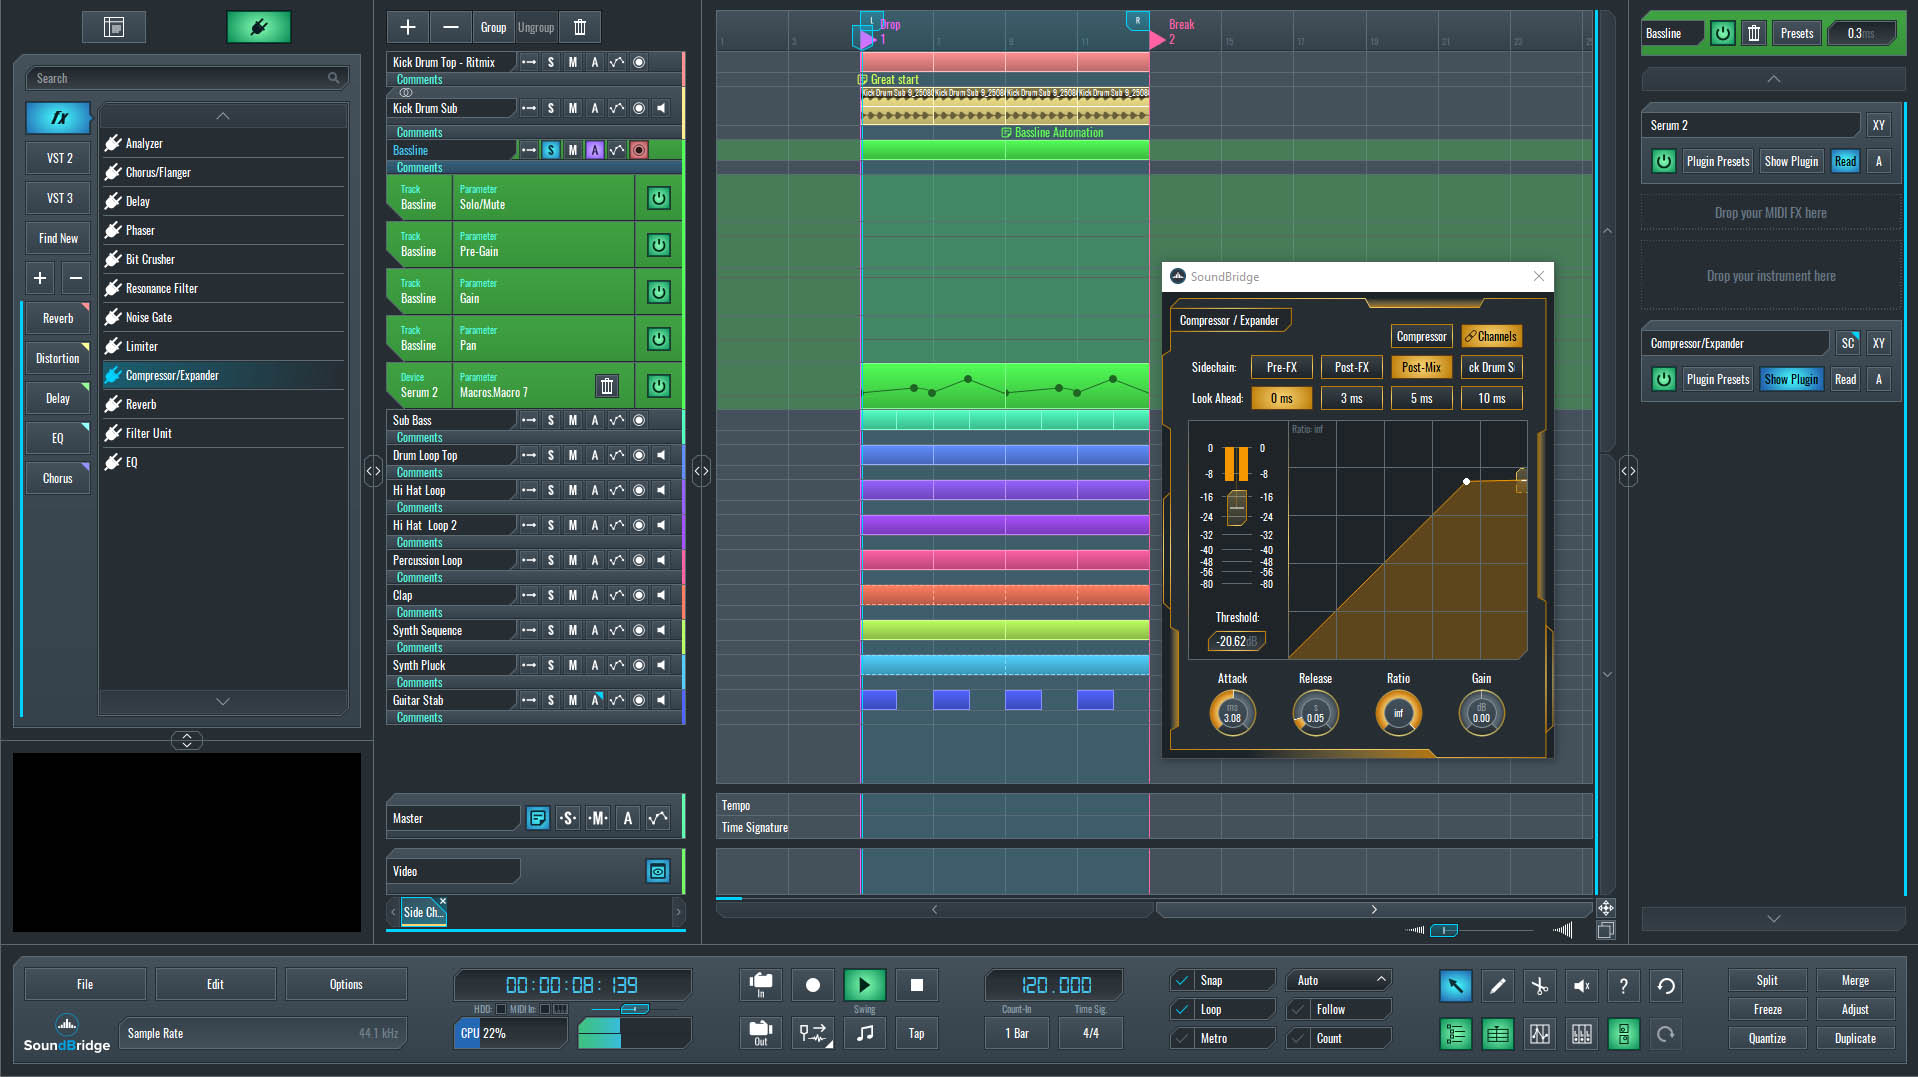
Task: Click the Record button in transport
Action: tap(812, 985)
